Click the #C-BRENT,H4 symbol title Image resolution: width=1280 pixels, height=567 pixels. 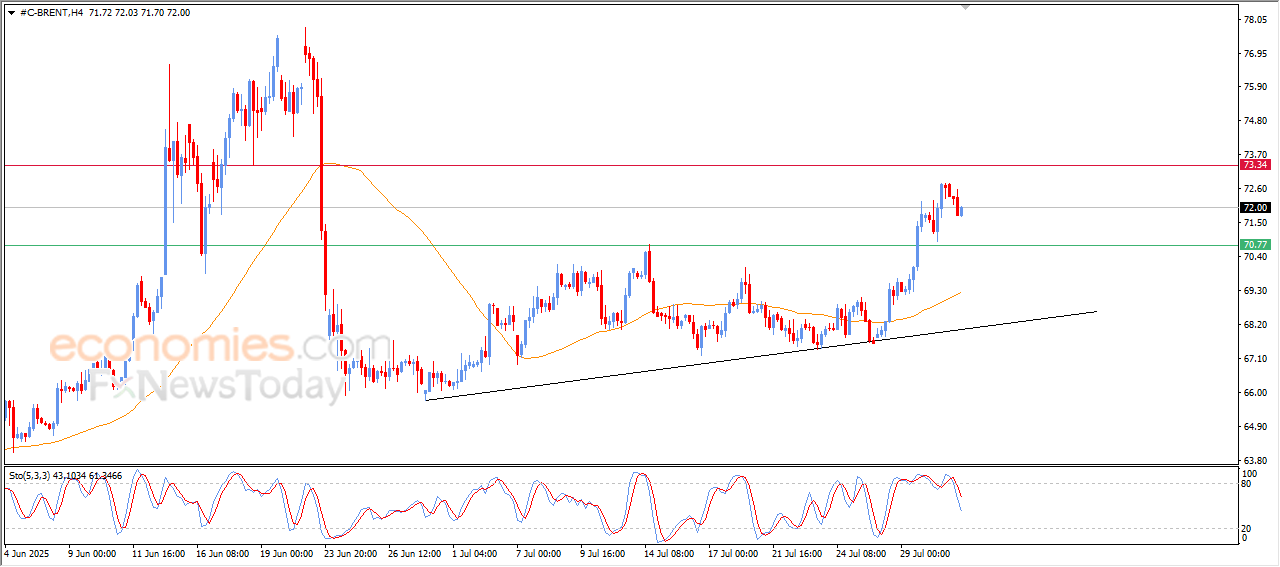pos(51,12)
